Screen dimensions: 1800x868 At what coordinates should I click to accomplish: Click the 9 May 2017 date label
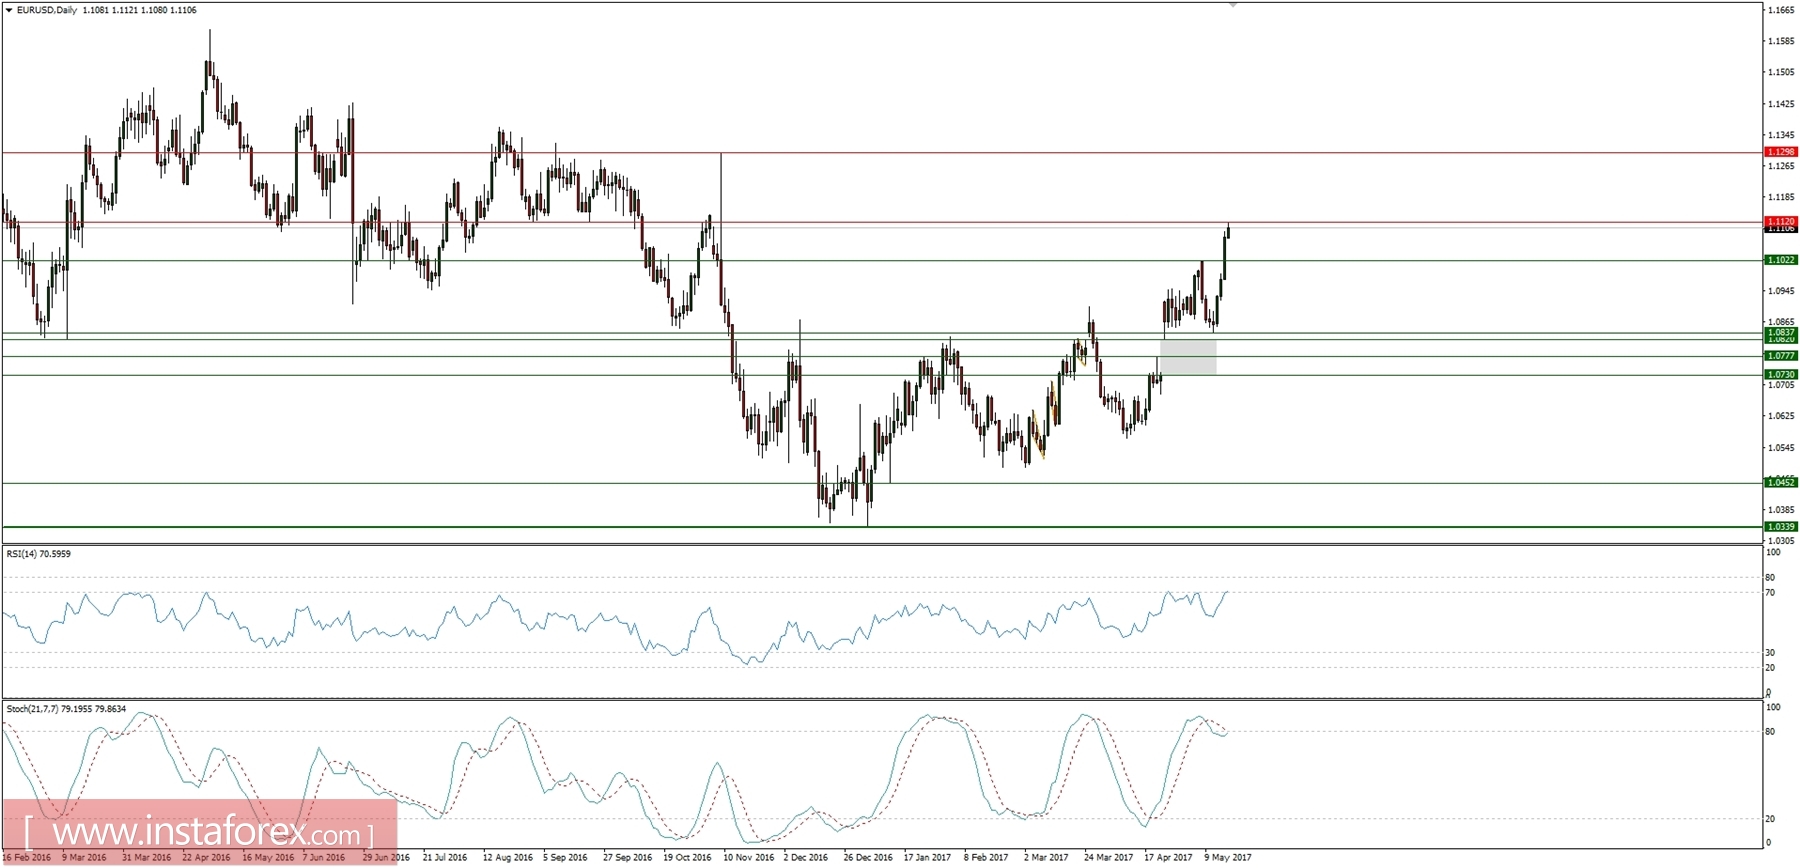pyautogui.click(x=1228, y=858)
